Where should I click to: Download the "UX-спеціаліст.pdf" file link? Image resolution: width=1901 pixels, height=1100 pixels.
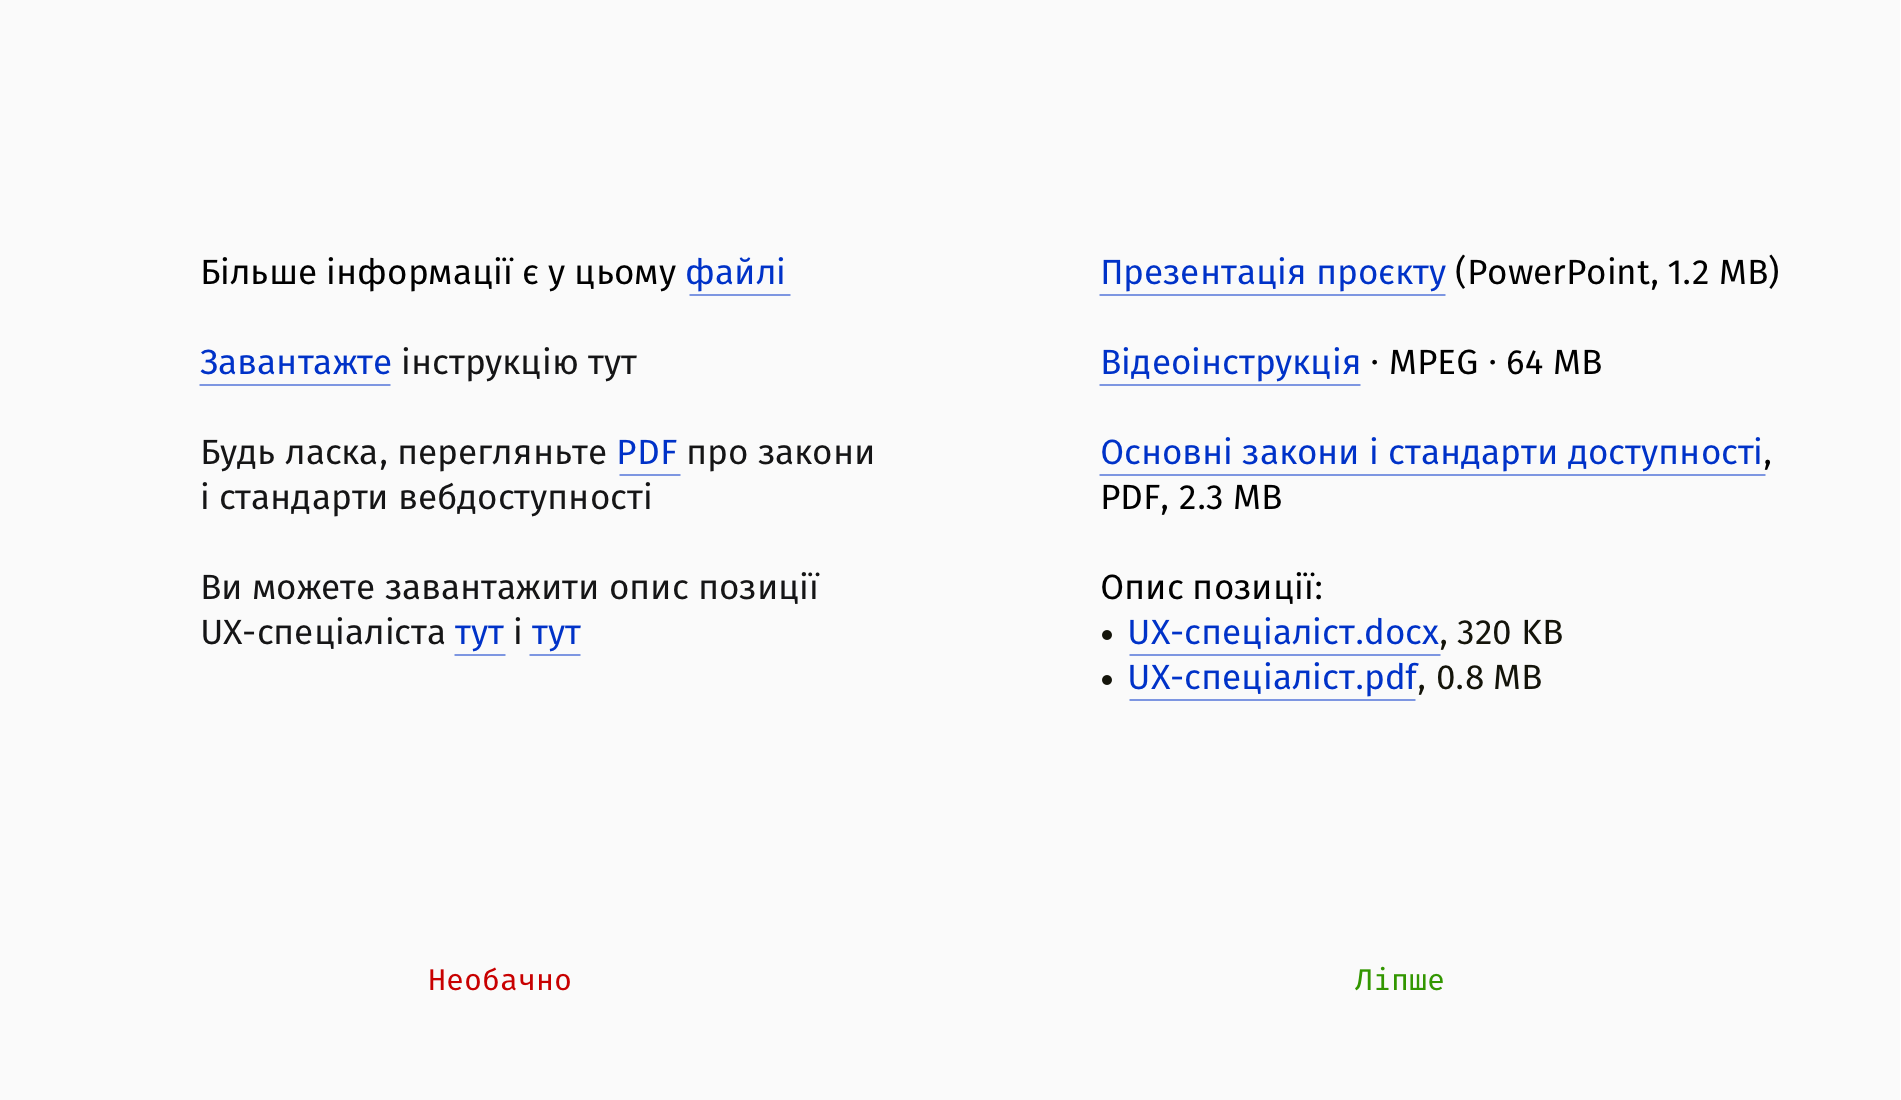coord(1272,678)
